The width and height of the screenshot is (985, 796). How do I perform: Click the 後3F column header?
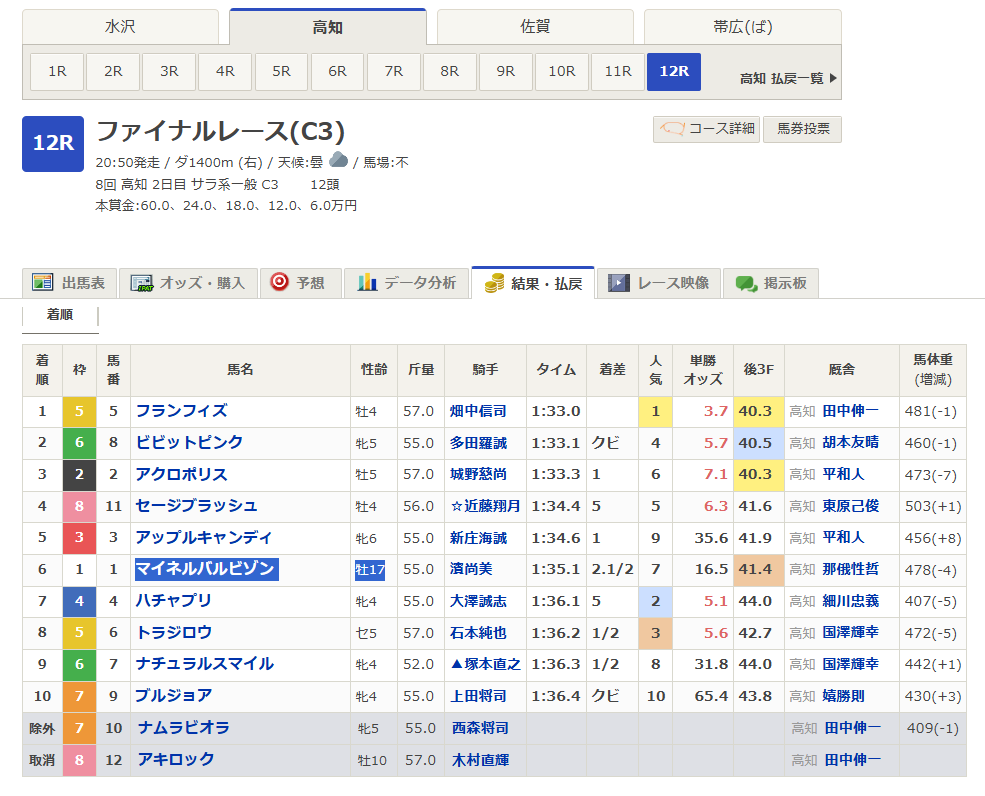[759, 370]
